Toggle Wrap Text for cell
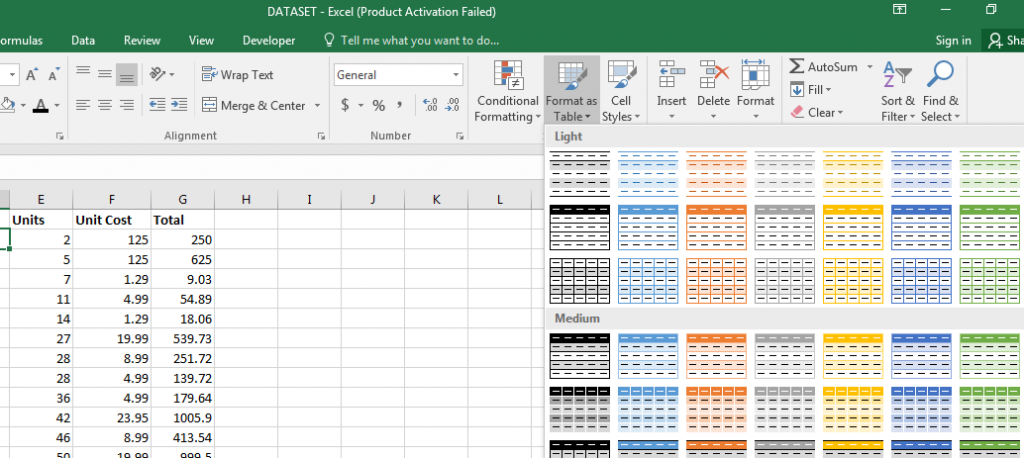Viewport: 1024px width, 458px height. (x=238, y=74)
